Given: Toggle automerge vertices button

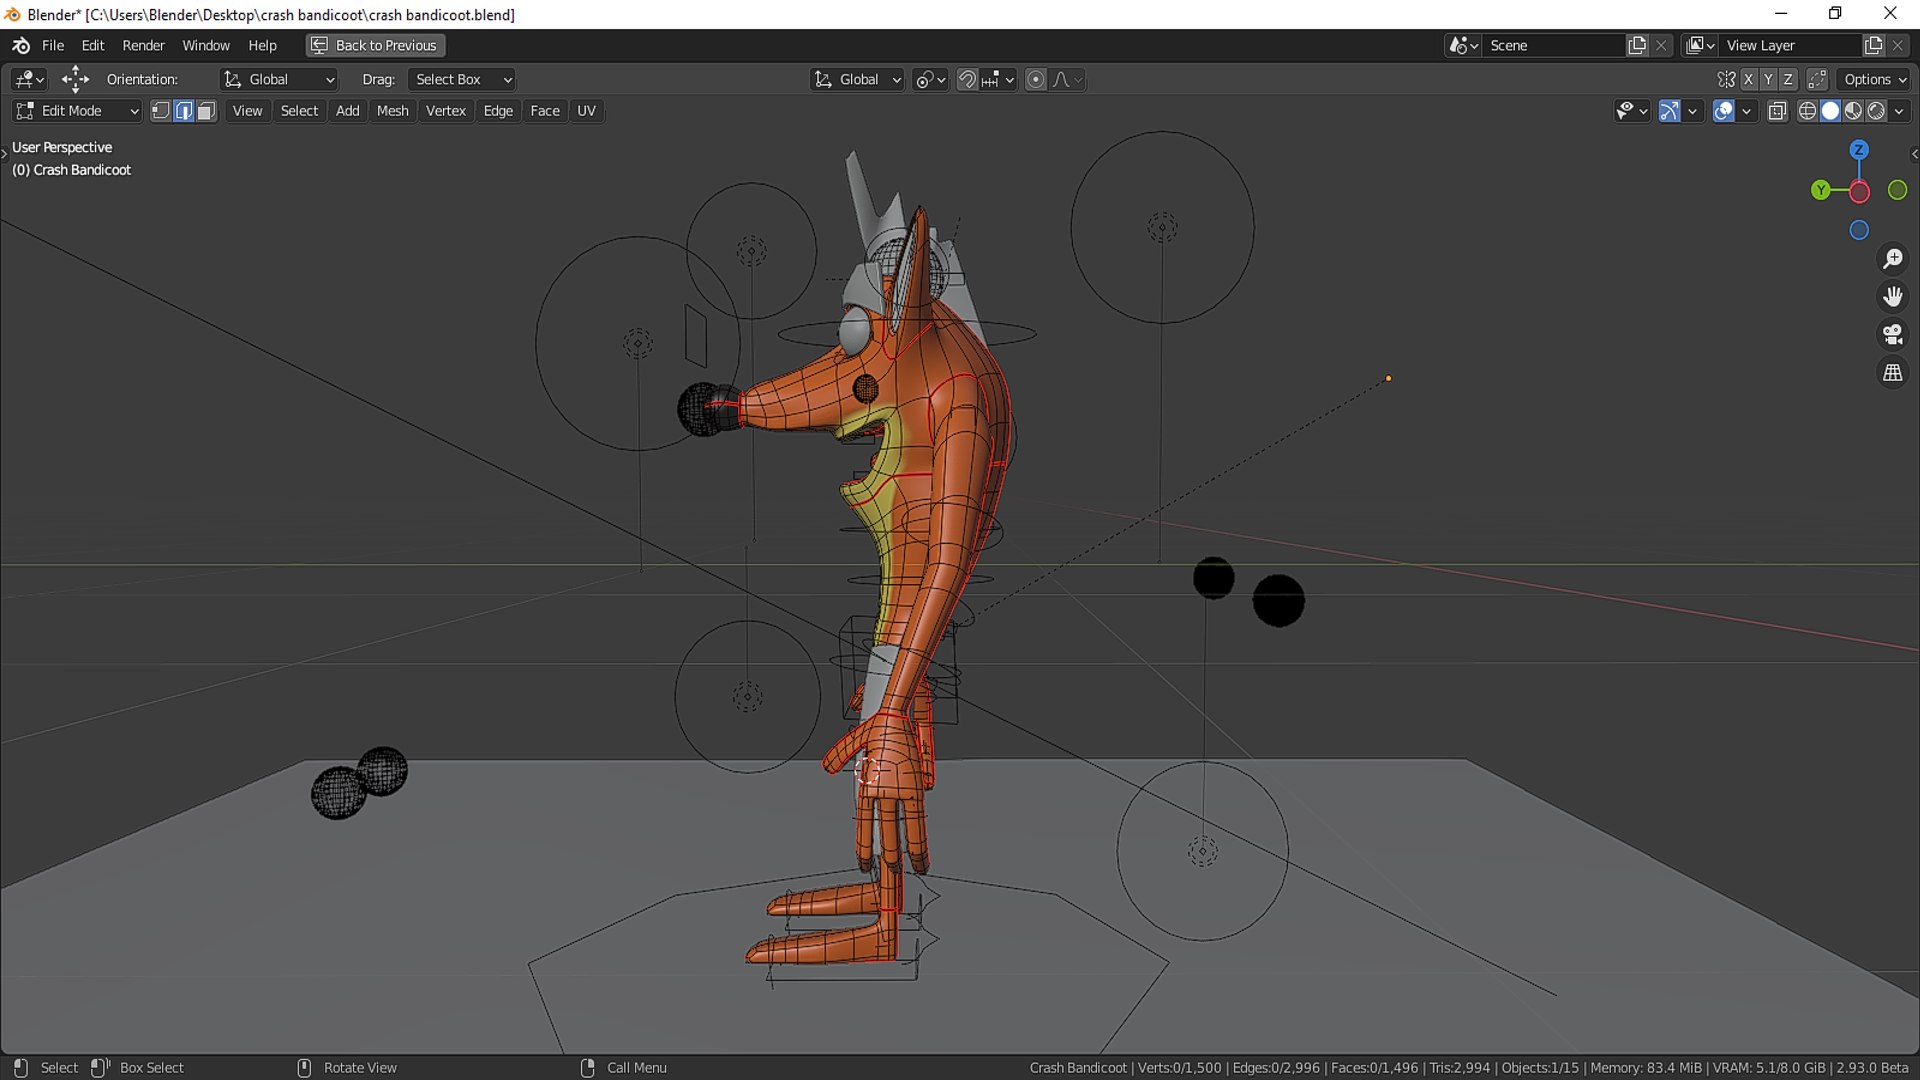Looking at the screenshot, I should click(1817, 79).
